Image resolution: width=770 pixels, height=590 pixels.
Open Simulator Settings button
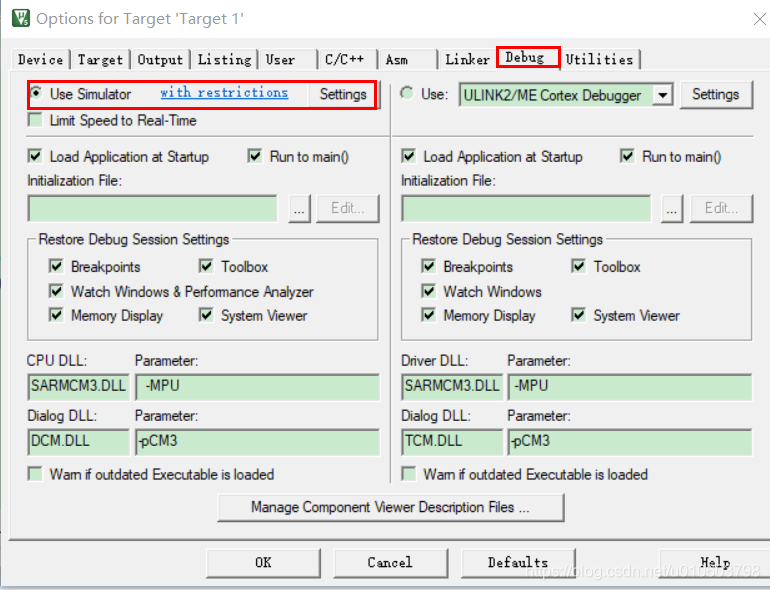(x=342, y=94)
